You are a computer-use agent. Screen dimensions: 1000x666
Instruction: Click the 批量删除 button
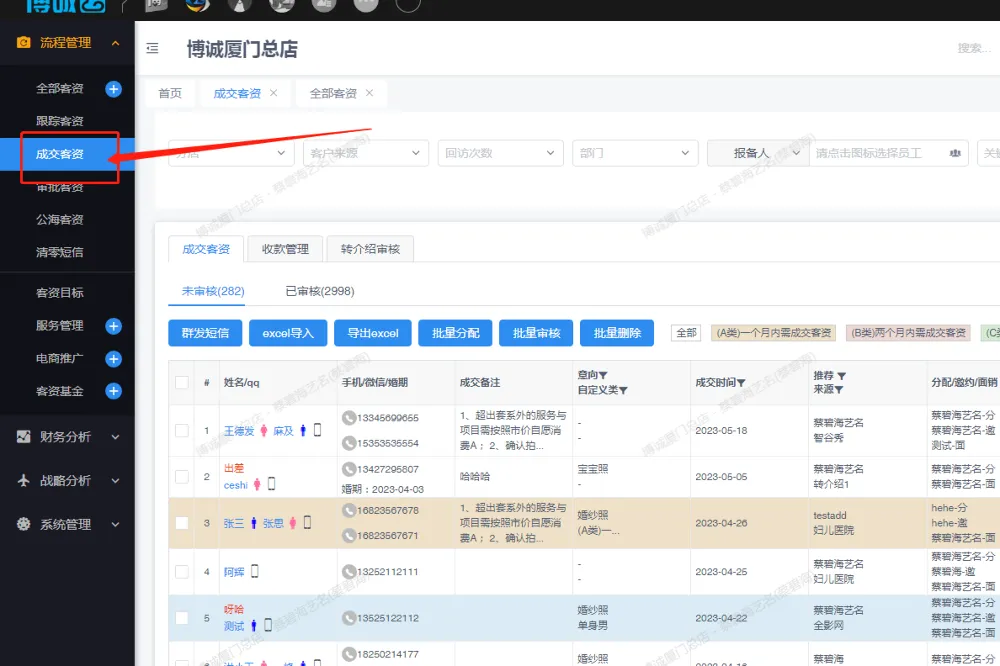(x=617, y=333)
